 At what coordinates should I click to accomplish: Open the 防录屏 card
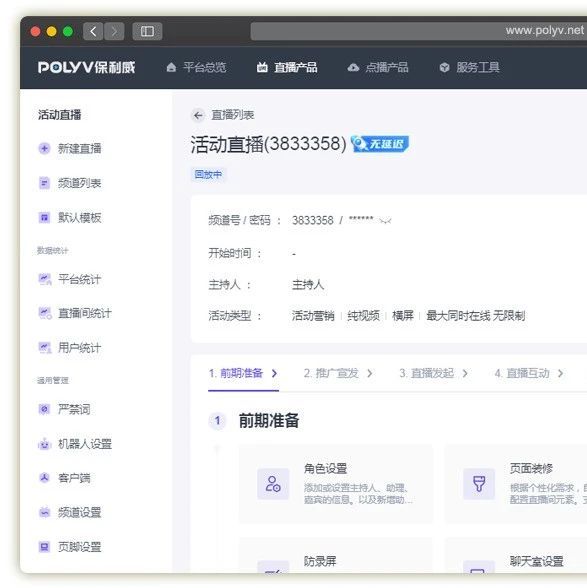coord(336,556)
